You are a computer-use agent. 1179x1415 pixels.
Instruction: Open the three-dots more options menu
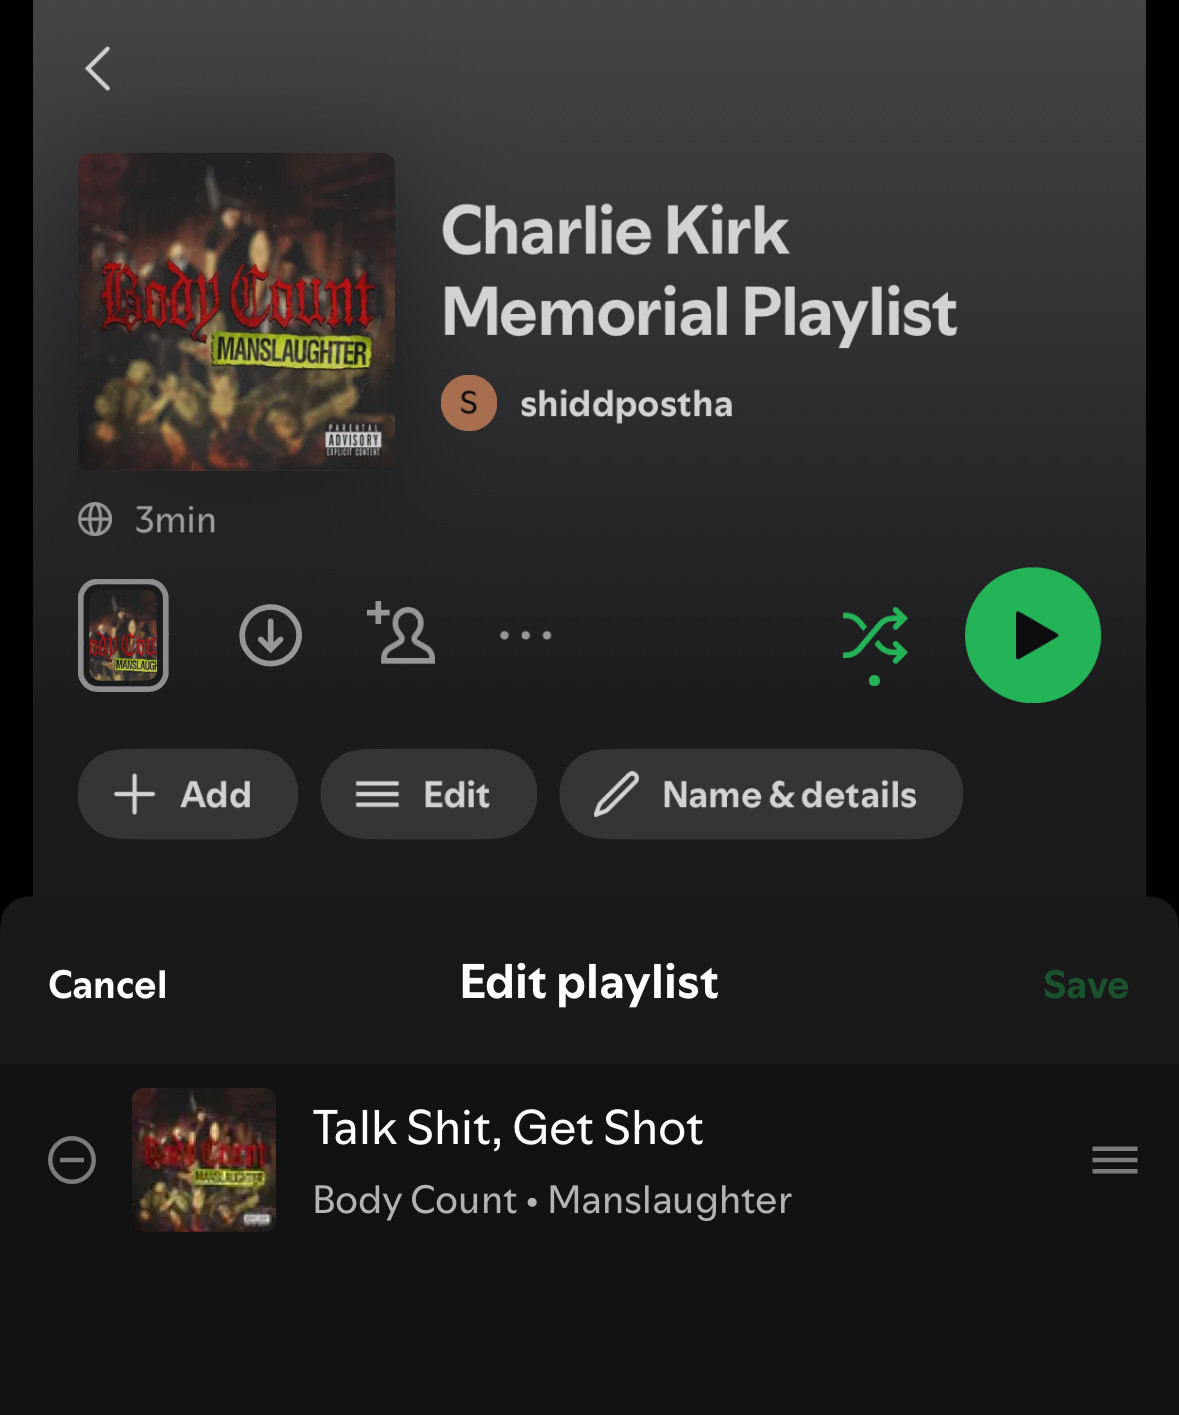525,635
